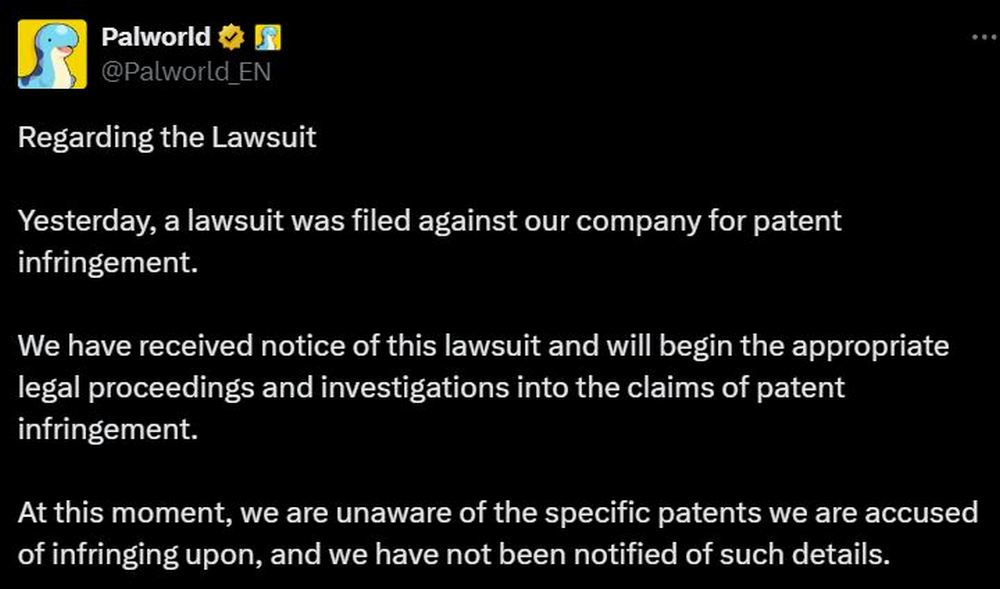Click the line starting "At this moment"
1000x589 pixels.
[x=498, y=513]
